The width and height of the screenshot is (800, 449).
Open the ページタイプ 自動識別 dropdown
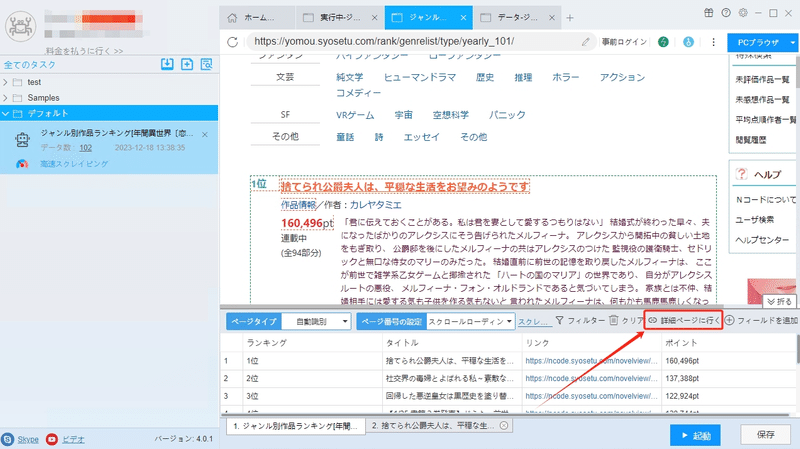[x=316, y=321]
